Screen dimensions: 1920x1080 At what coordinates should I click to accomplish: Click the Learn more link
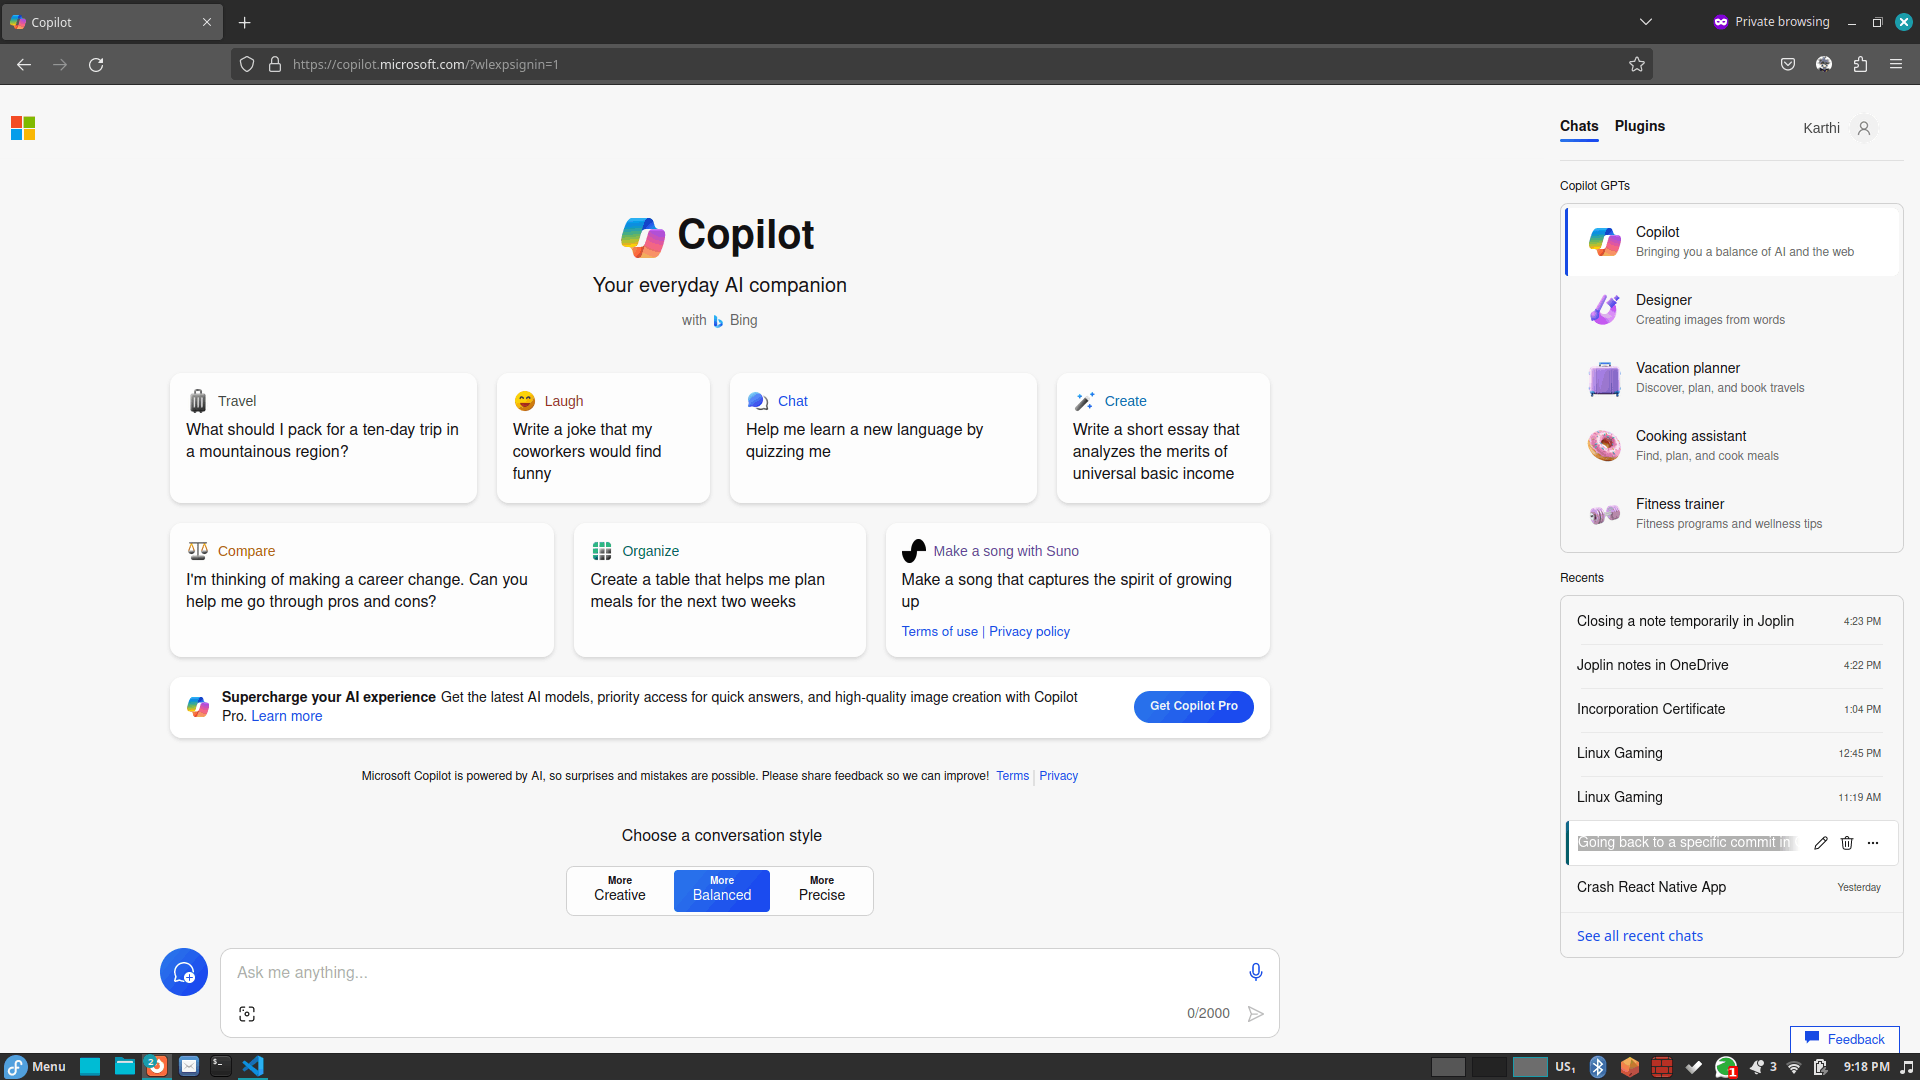pos(287,716)
